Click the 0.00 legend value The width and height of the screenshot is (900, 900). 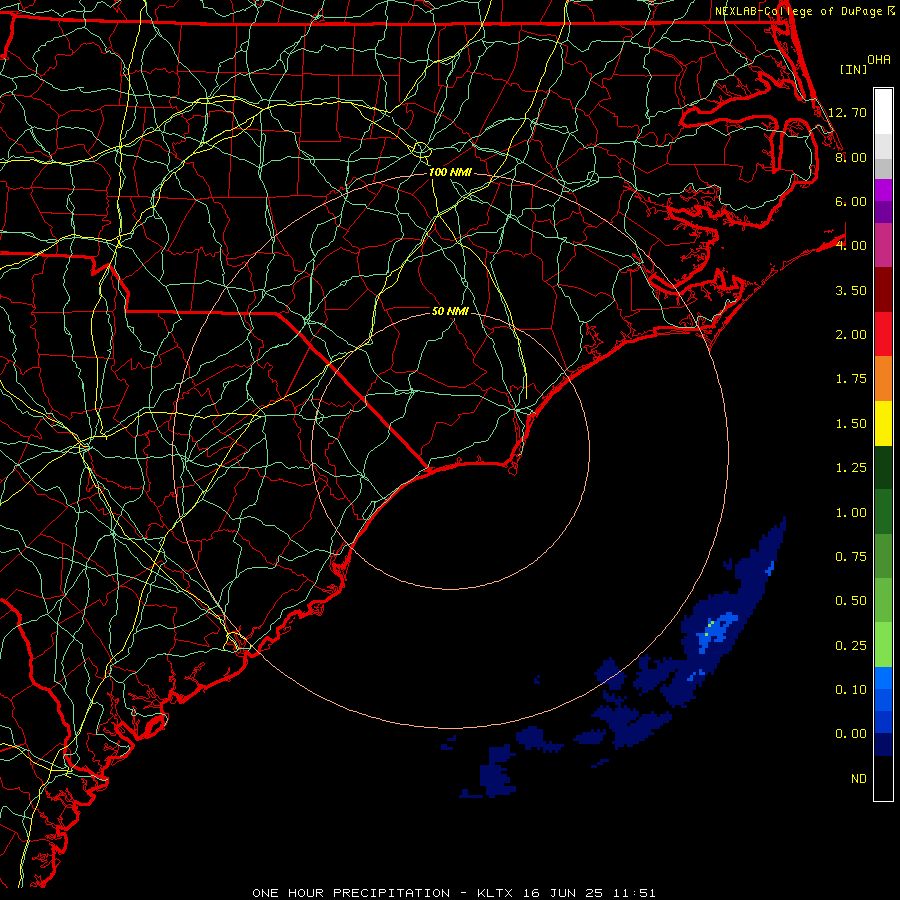click(851, 734)
